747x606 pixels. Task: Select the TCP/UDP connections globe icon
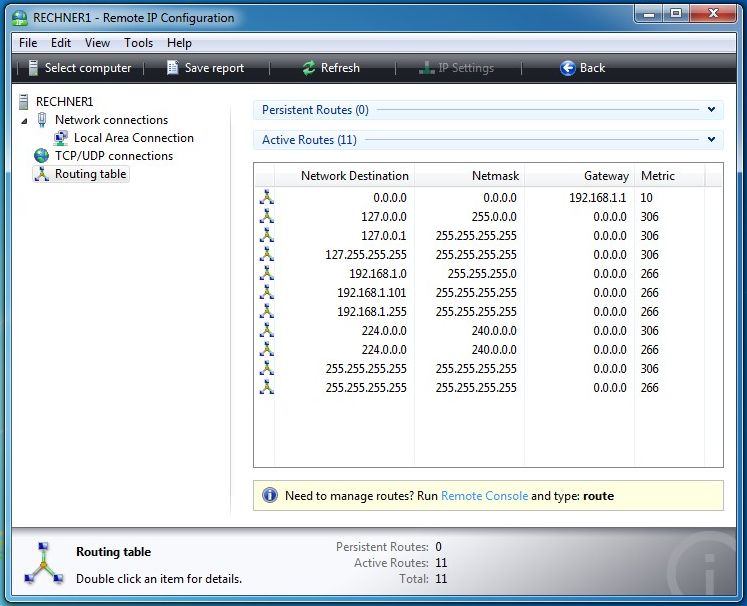tap(41, 156)
